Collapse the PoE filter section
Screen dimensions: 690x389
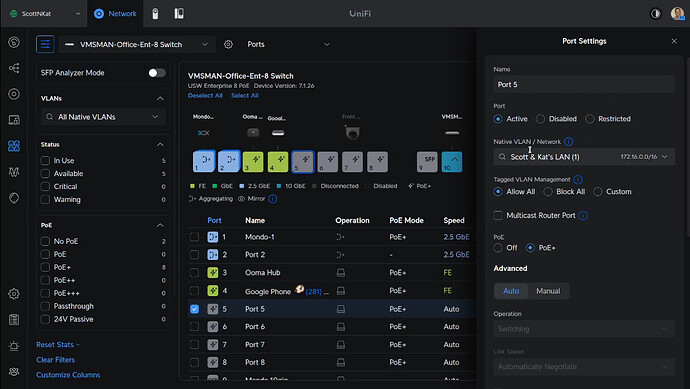160,225
